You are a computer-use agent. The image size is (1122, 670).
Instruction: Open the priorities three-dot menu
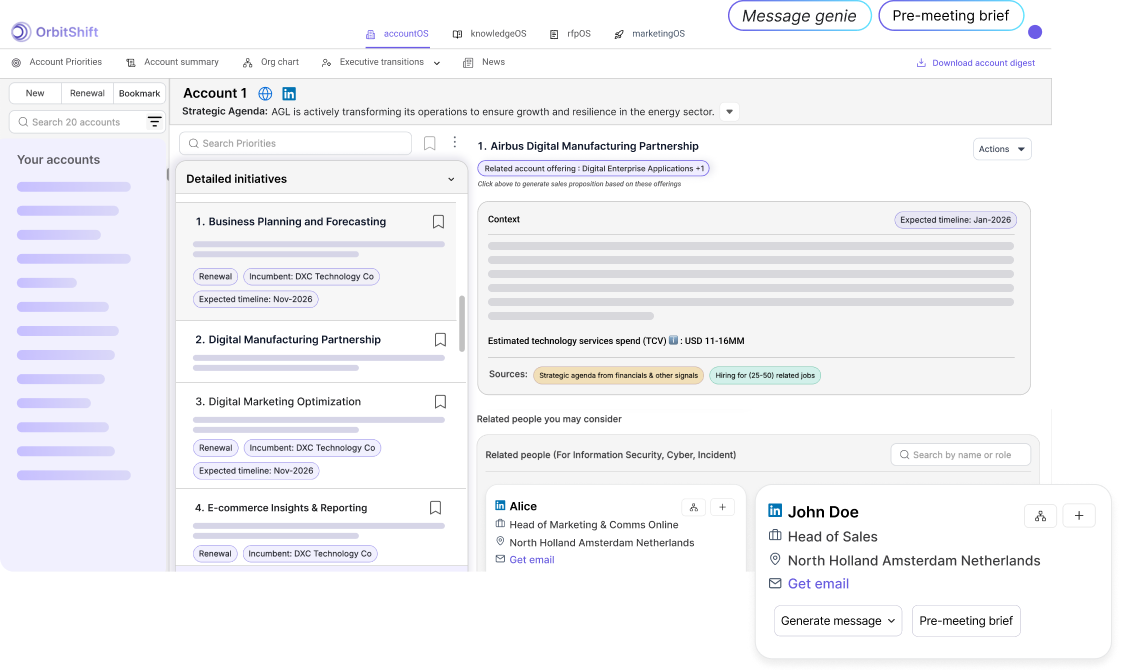tap(454, 142)
